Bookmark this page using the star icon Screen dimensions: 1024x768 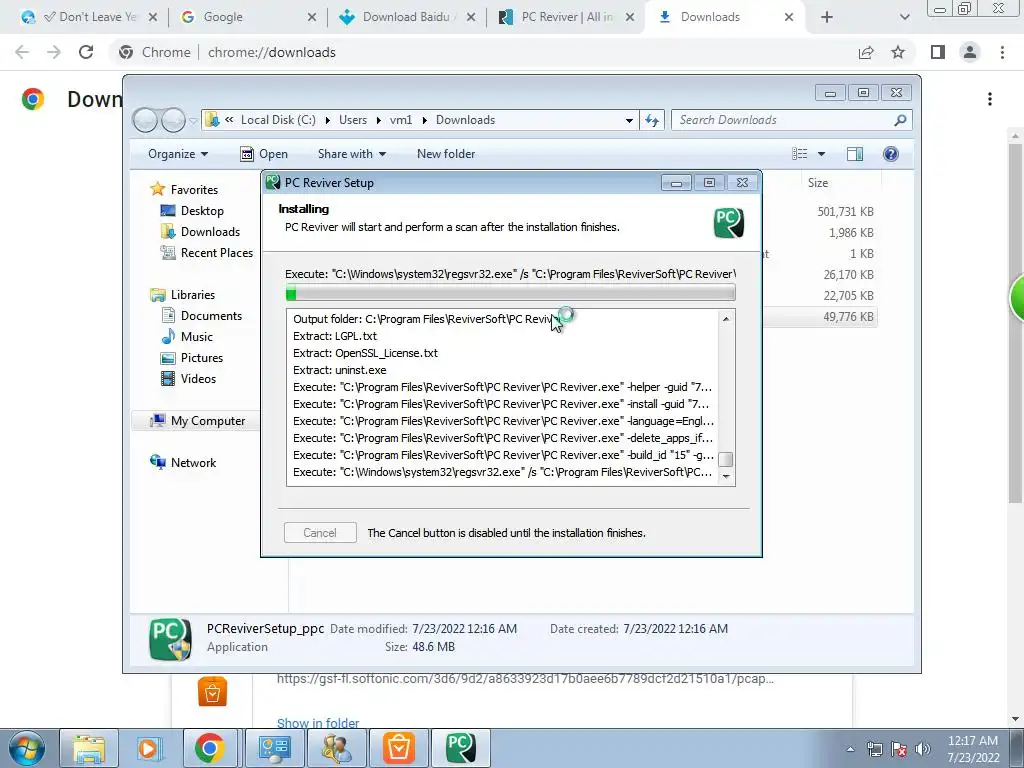(898, 52)
